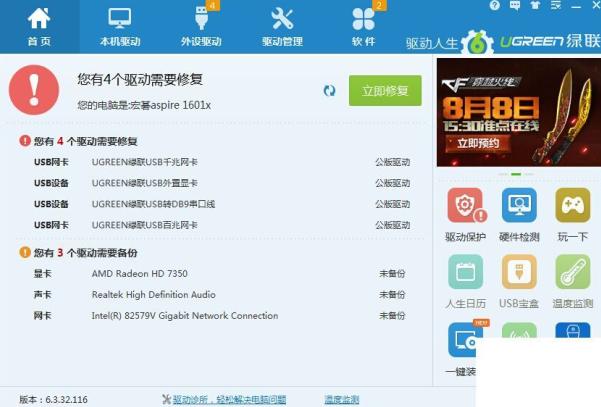Image resolution: width=601 pixels, height=407 pixels.
Task: Click the 您有 3 个驱动需要备份 section header
Action: click(x=79, y=253)
